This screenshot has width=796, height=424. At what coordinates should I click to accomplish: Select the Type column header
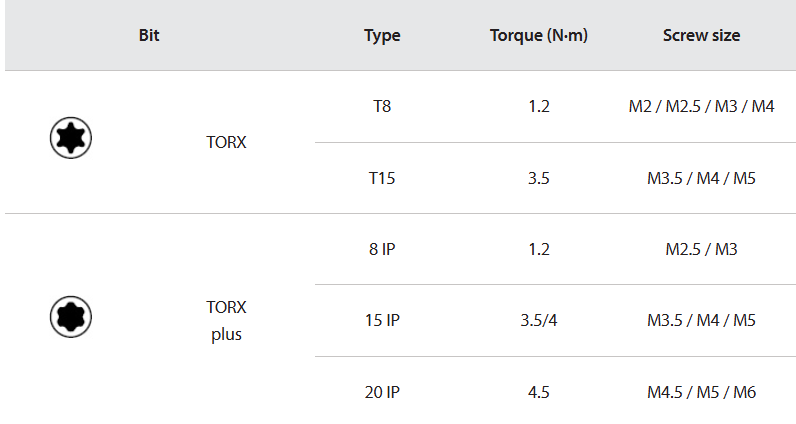tap(382, 35)
